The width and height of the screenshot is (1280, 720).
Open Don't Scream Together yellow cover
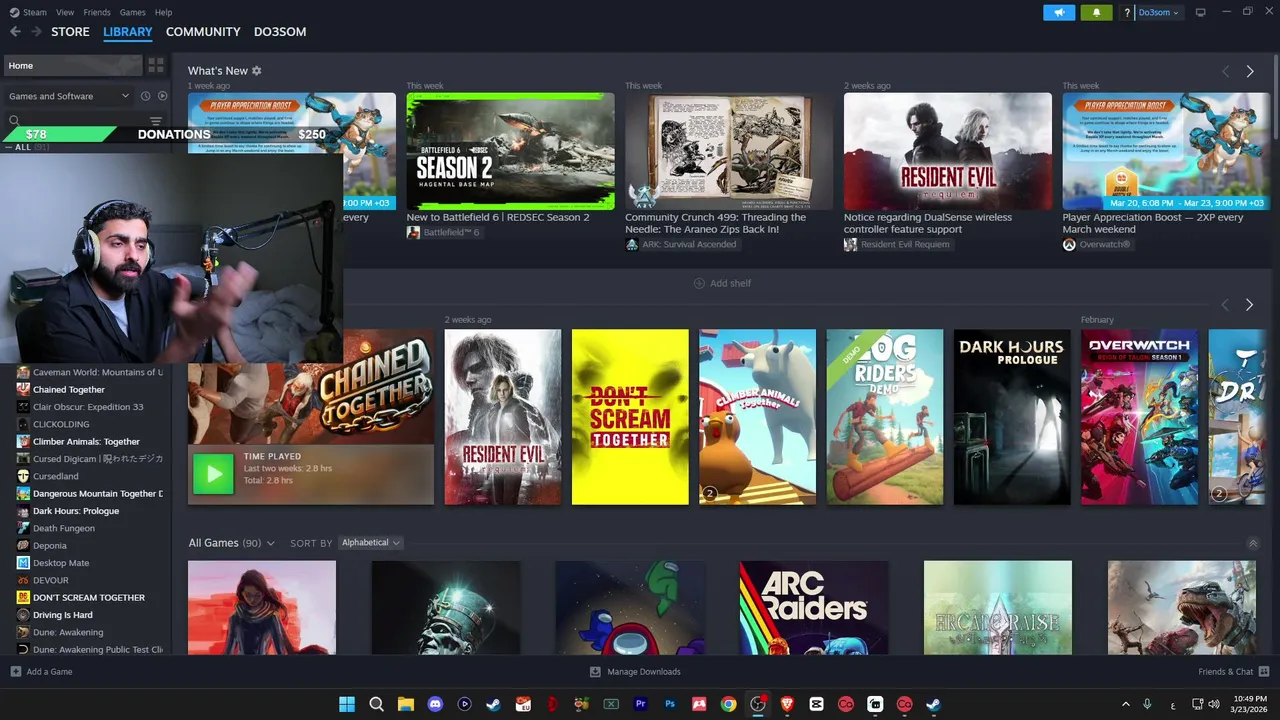(630, 417)
